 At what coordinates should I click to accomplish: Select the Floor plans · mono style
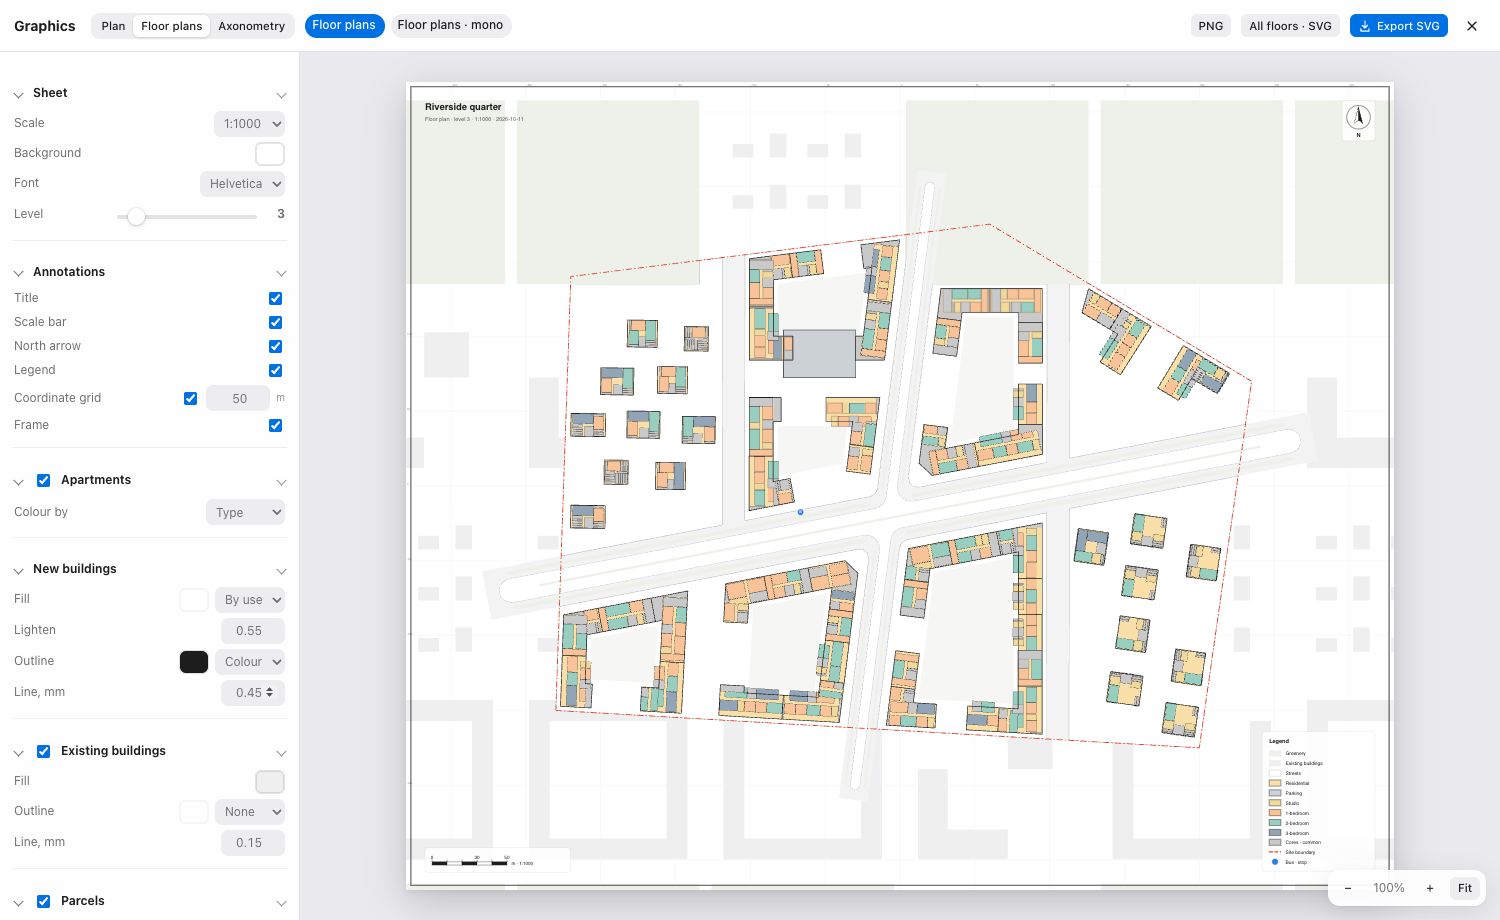[450, 25]
